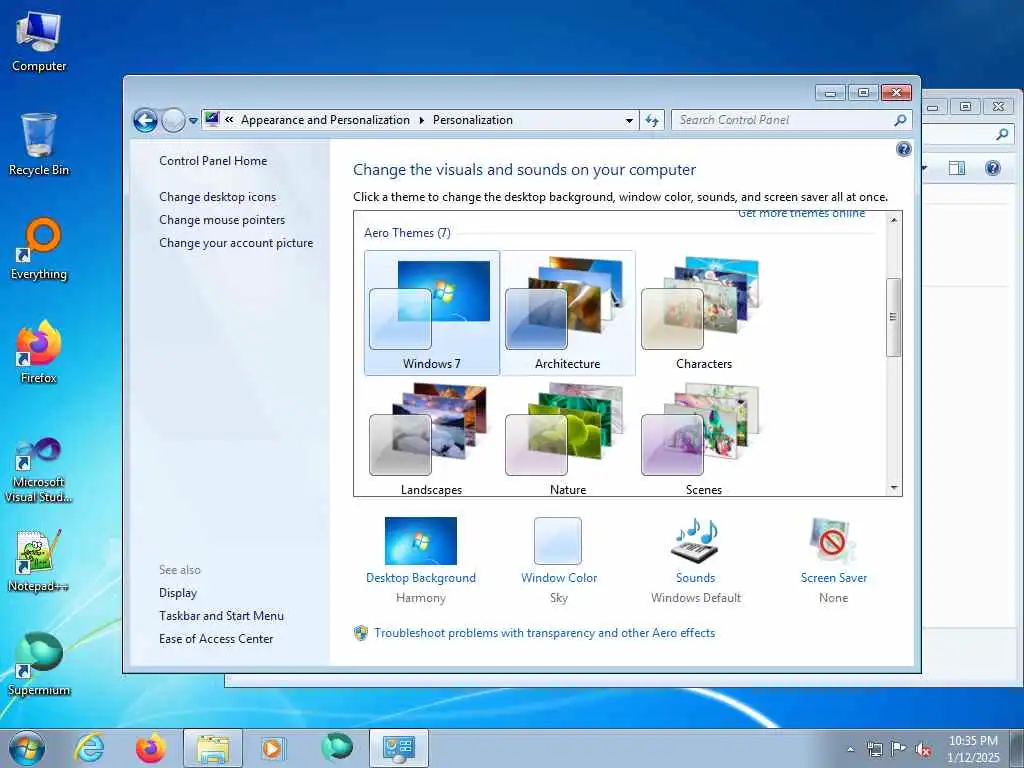Click Appearance and Personalization breadcrumb
Image resolution: width=1024 pixels, height=768 pixels.
(325, 120)
